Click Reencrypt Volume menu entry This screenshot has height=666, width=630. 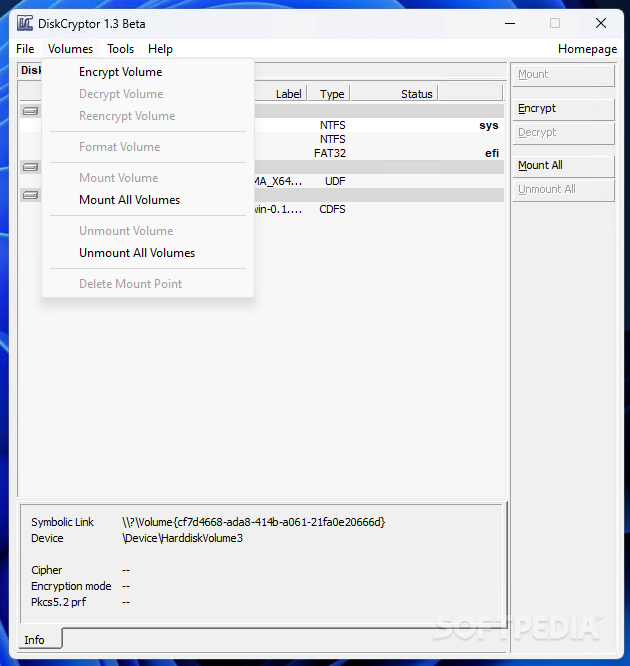(x=148, y=116)
